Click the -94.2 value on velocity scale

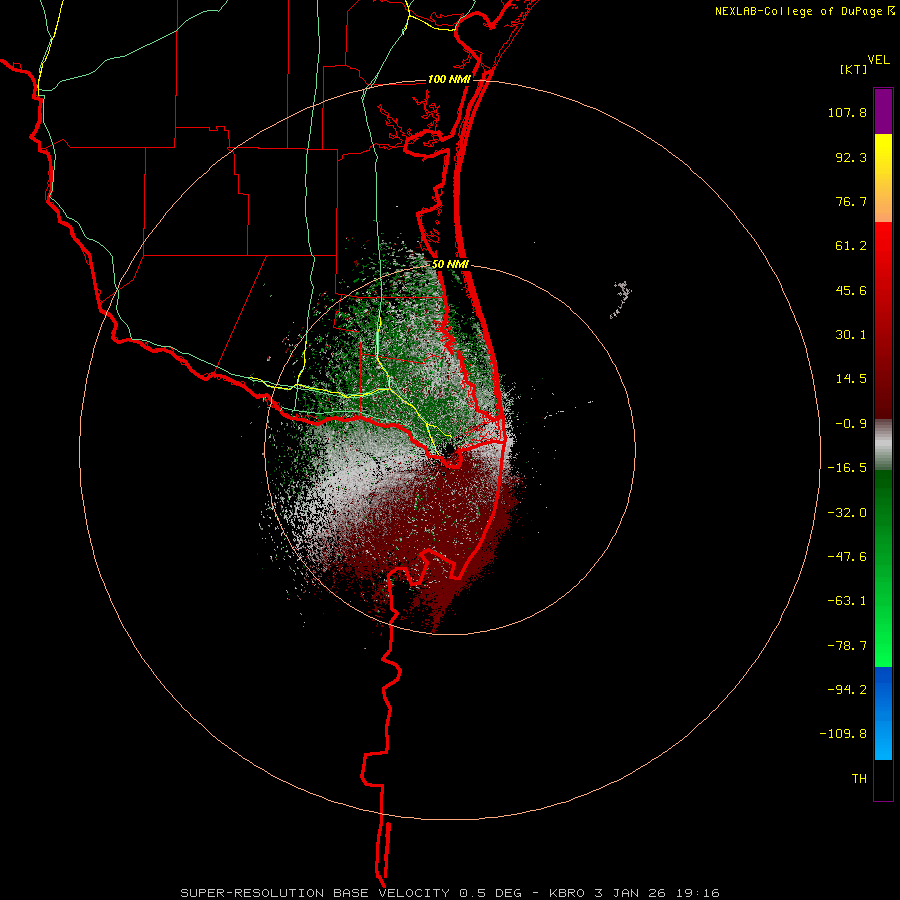click(847, 689)
